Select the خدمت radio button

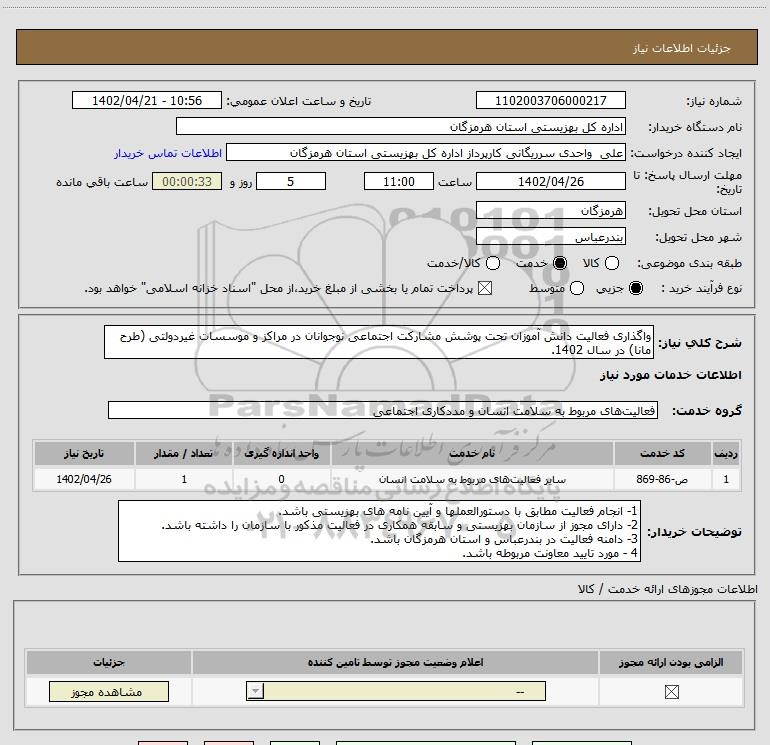tap(560, 263)
